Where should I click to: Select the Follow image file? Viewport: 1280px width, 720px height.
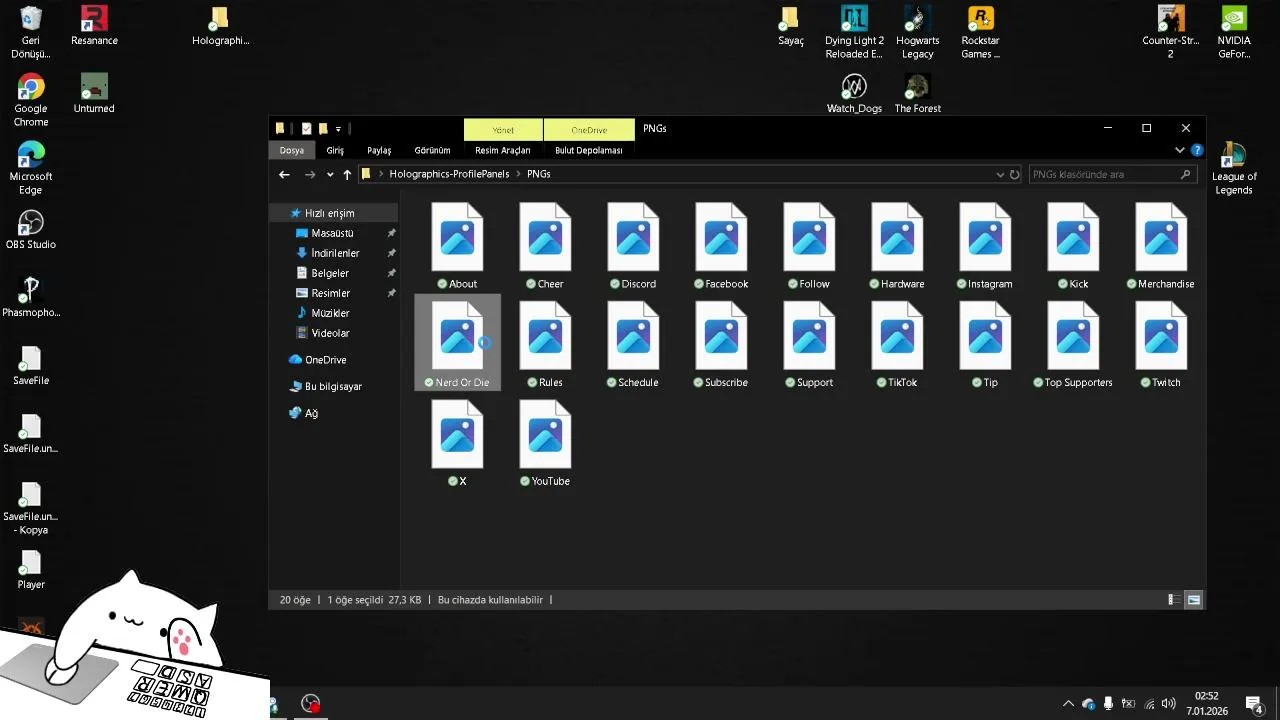pyautogui.click(x=809, y=246)
